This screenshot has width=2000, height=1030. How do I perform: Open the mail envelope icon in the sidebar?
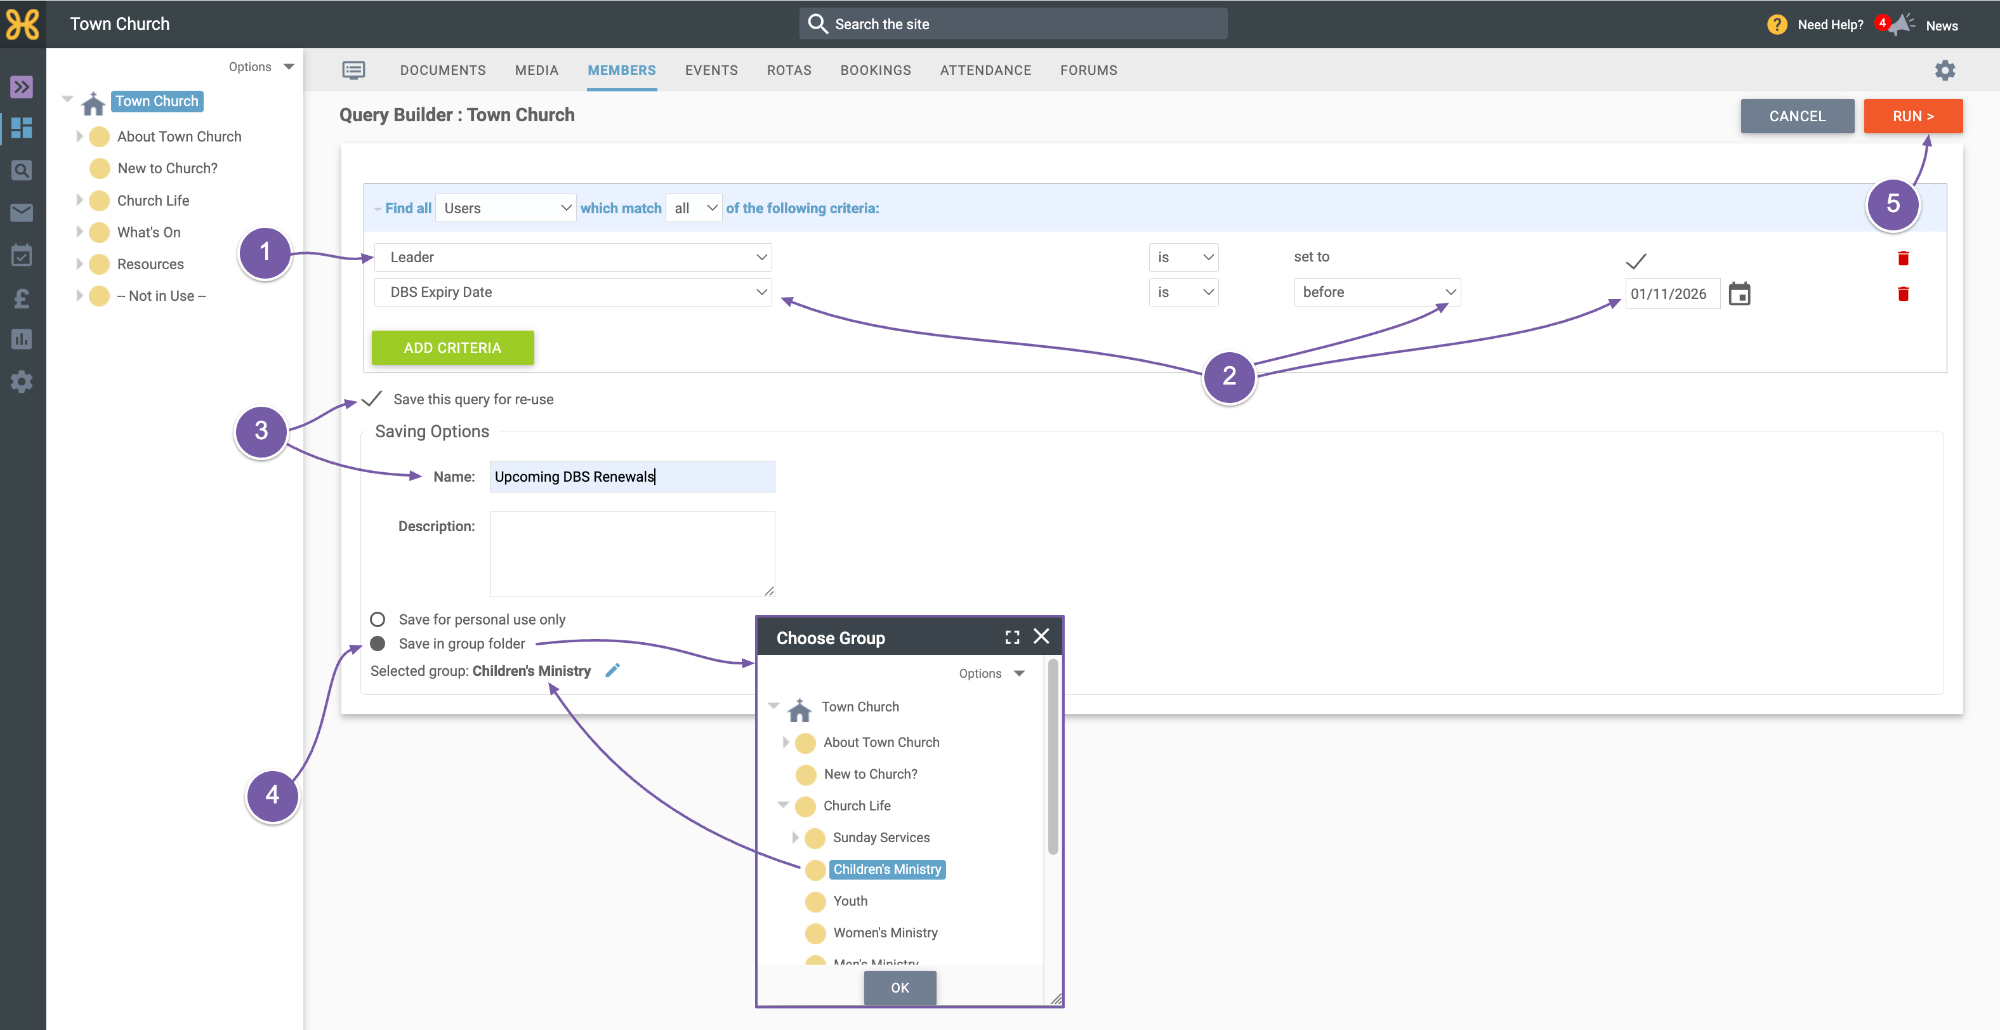point(22,213)
